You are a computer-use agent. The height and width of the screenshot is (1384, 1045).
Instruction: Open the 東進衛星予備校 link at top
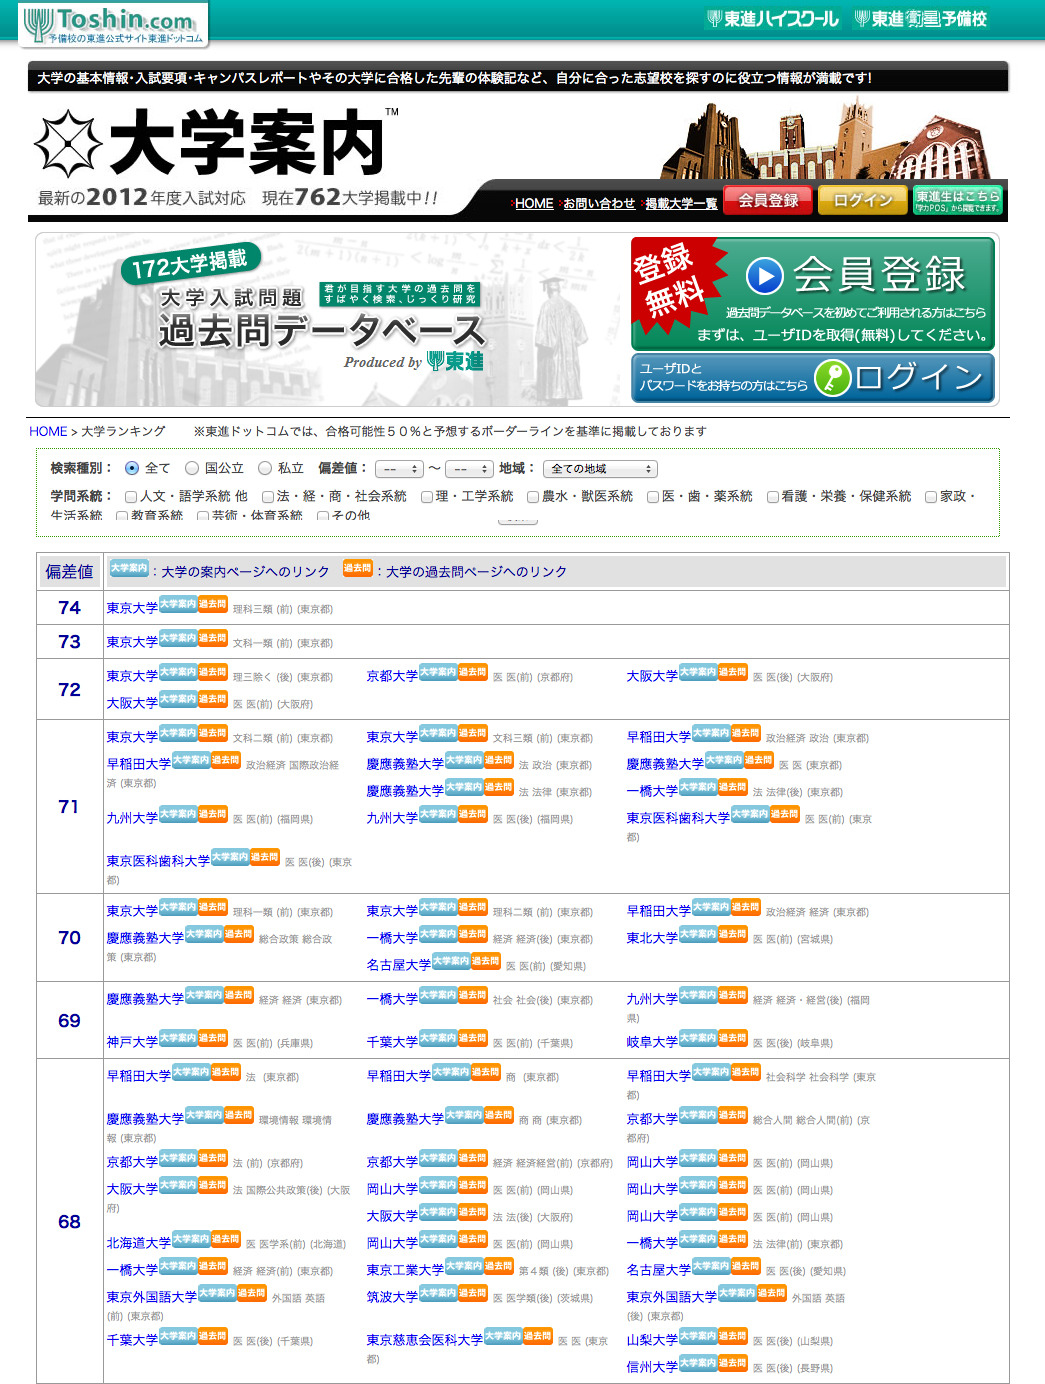click(920, 19)
